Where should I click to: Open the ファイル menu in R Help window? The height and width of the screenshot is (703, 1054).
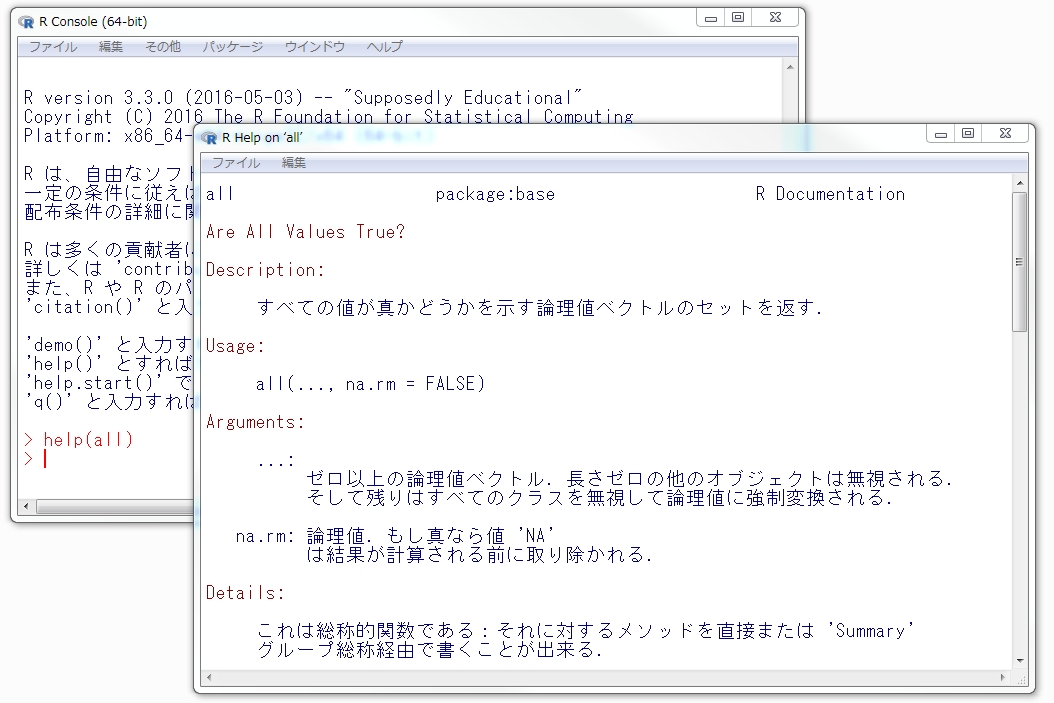point(236,163)
